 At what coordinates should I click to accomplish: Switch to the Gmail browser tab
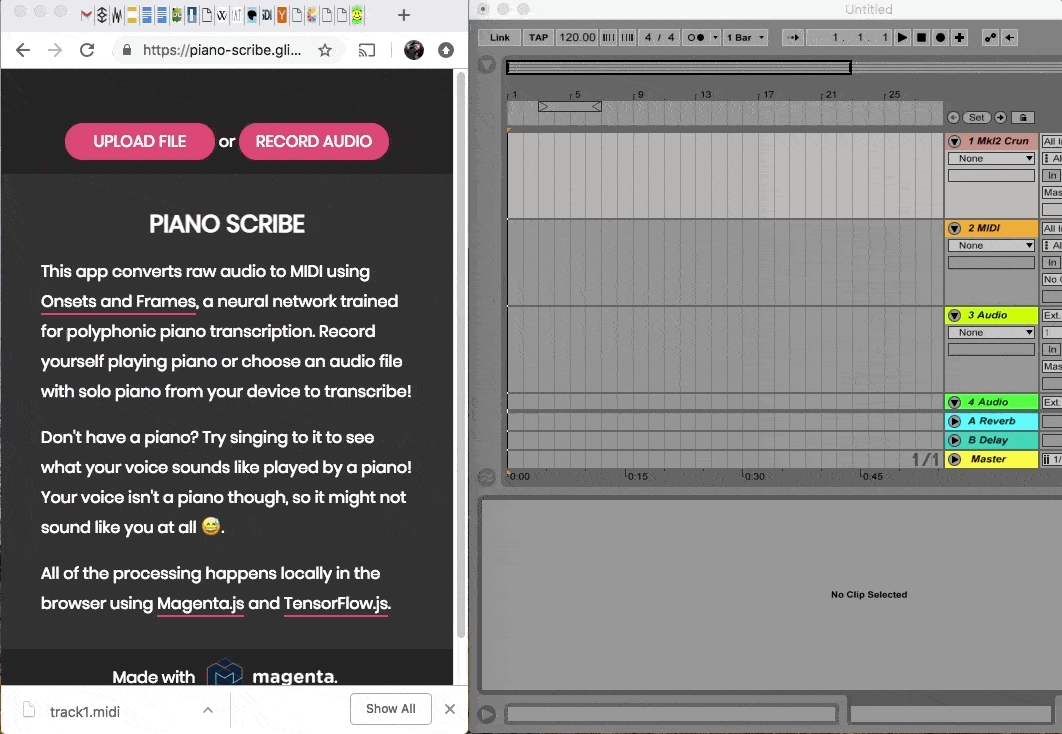pyautogui.click(x=86, y=15)
